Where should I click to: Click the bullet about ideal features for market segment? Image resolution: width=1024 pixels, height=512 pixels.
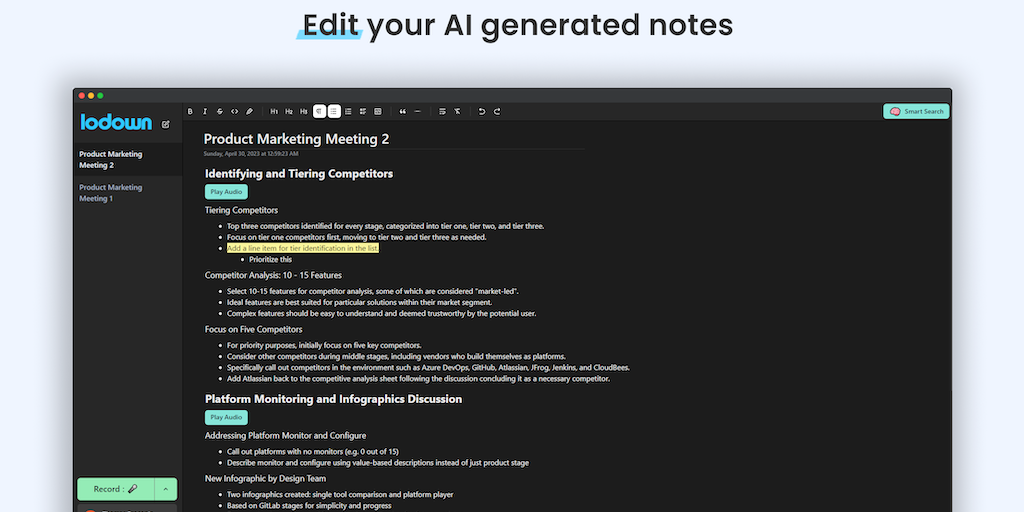tap(360, 302)
